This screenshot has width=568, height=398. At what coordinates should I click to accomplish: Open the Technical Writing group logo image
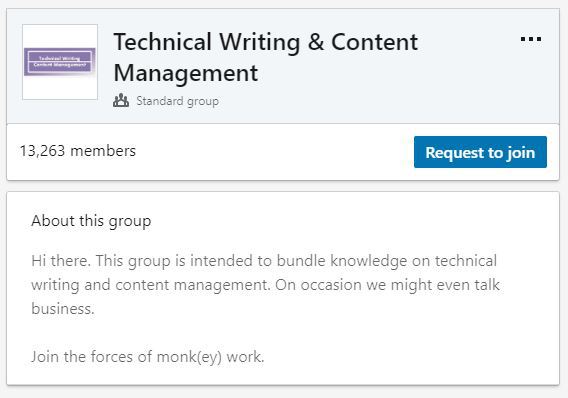tap(60, 62)
